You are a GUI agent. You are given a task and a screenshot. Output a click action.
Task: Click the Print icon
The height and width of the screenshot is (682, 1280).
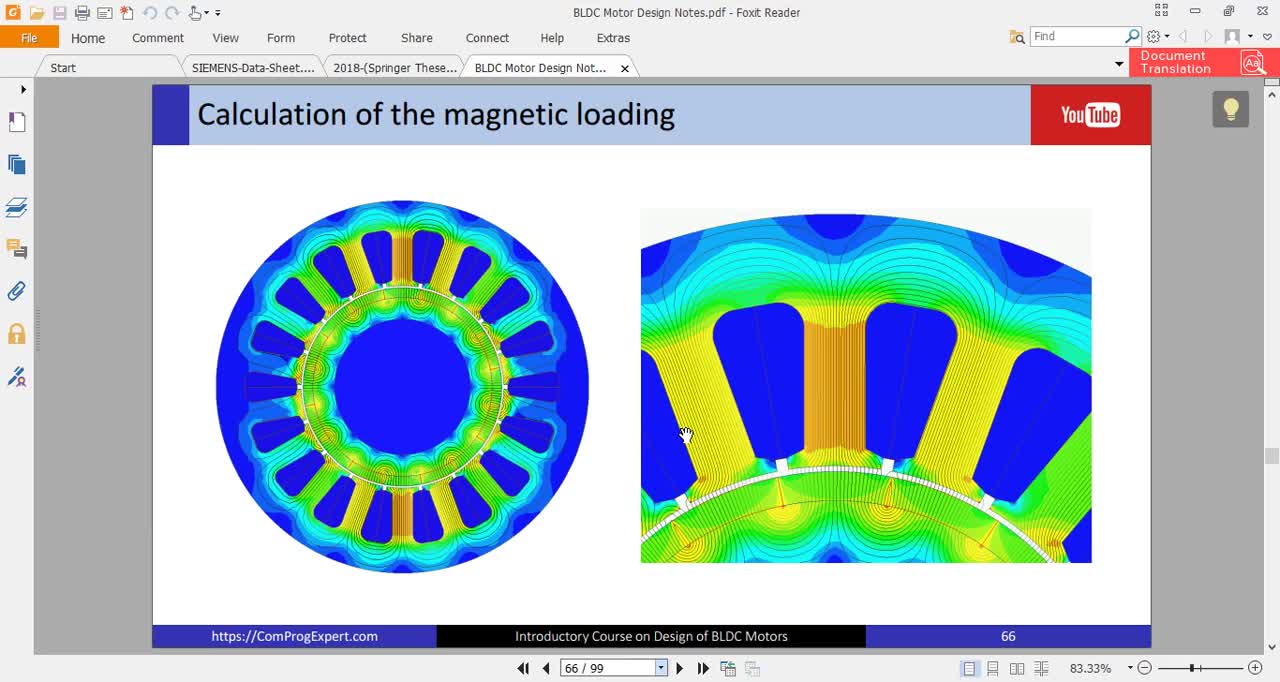click(x=82, y=13)
